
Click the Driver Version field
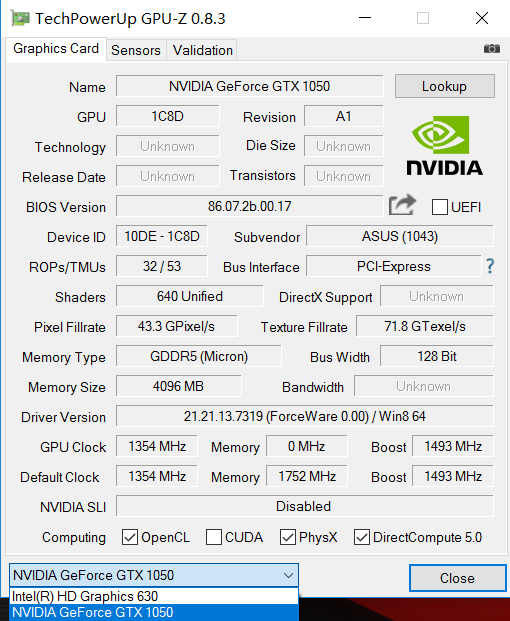click(304, 416)
